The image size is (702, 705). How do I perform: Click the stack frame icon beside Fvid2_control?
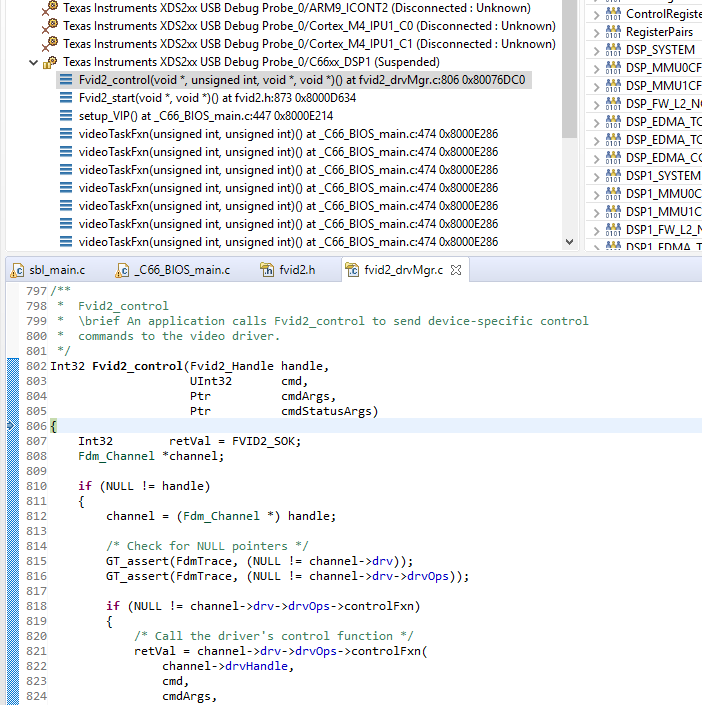click(x=66, y=80)
